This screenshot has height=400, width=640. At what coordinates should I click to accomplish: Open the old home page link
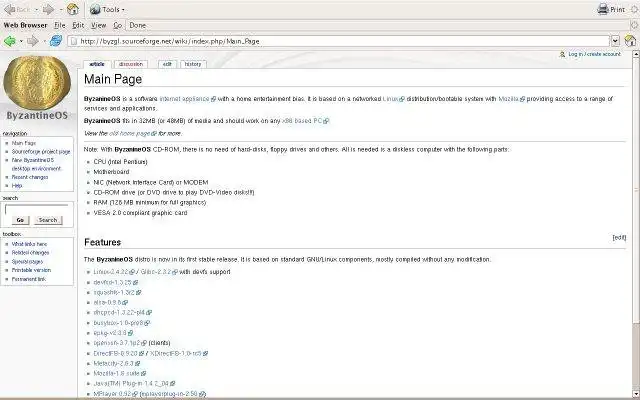click(133, 133)
